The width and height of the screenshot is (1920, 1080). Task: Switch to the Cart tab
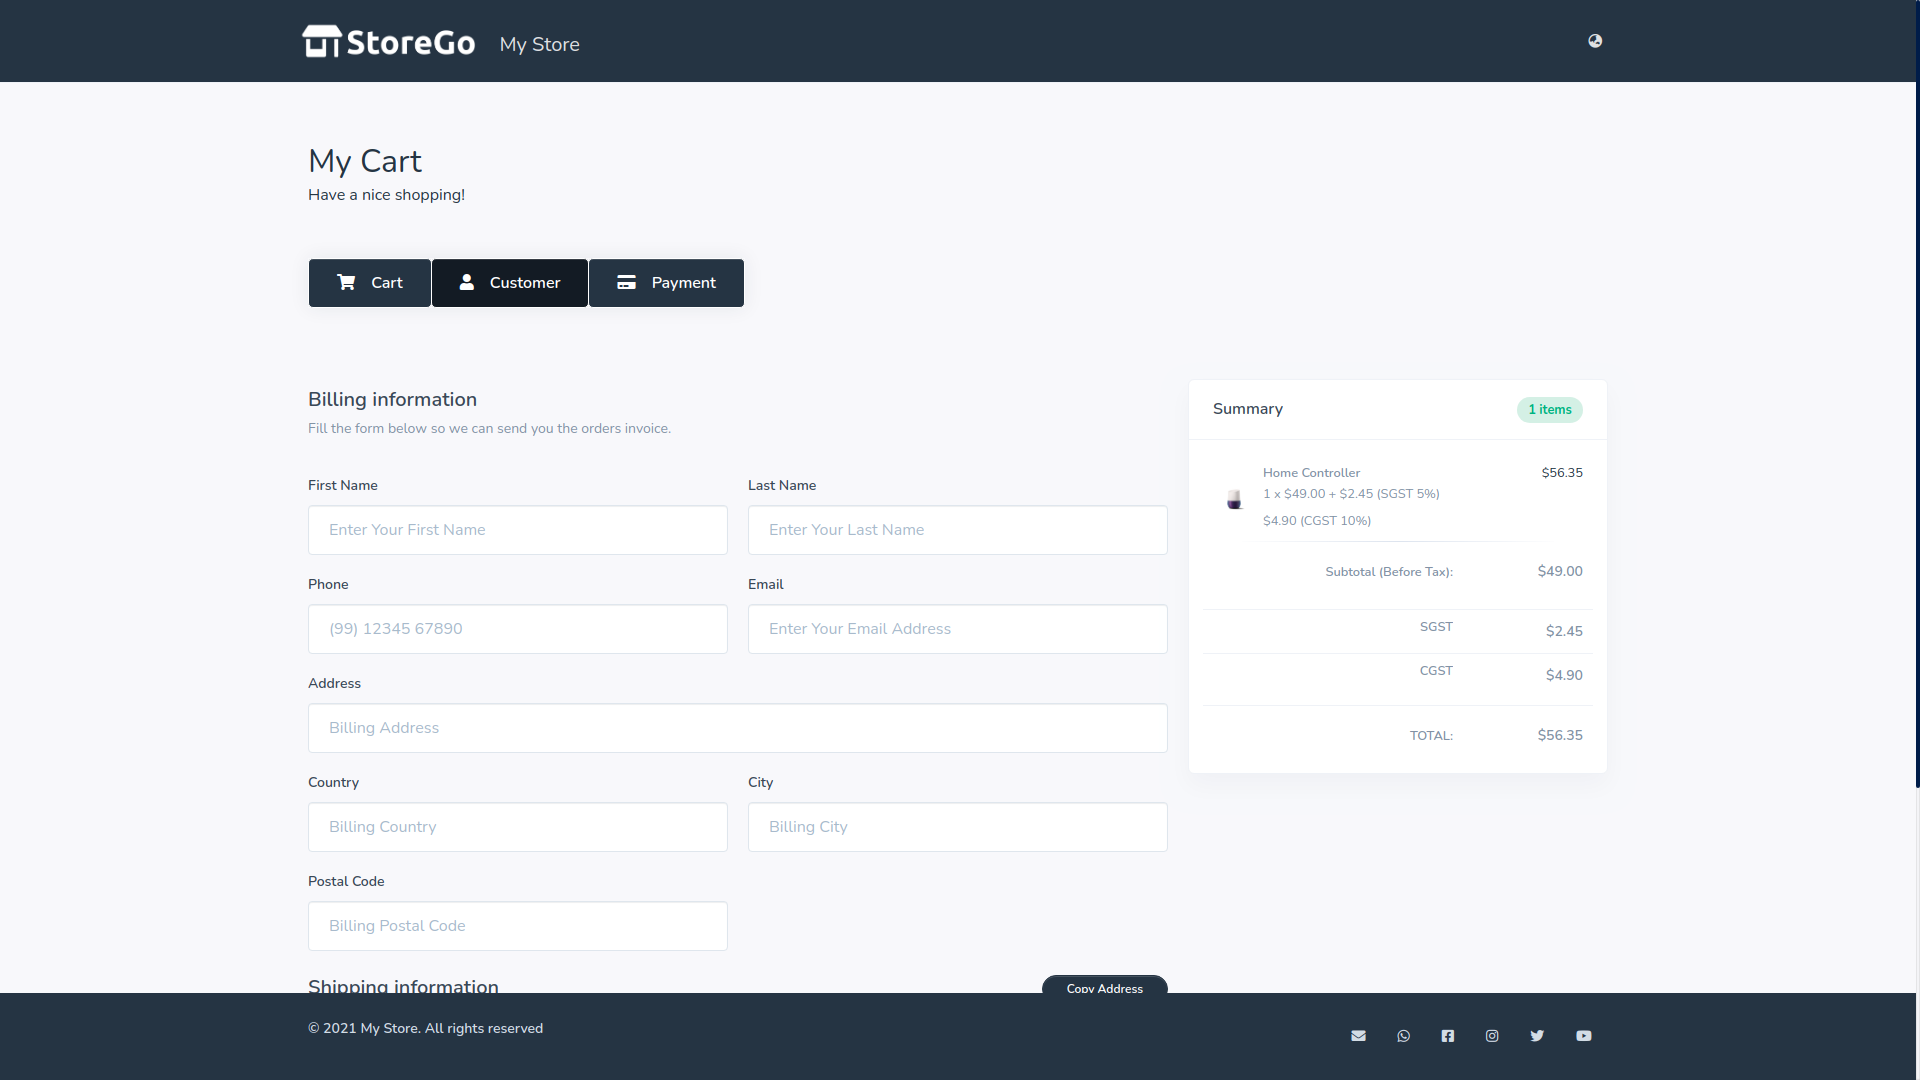pyautogui.click(x=369, y=282)
